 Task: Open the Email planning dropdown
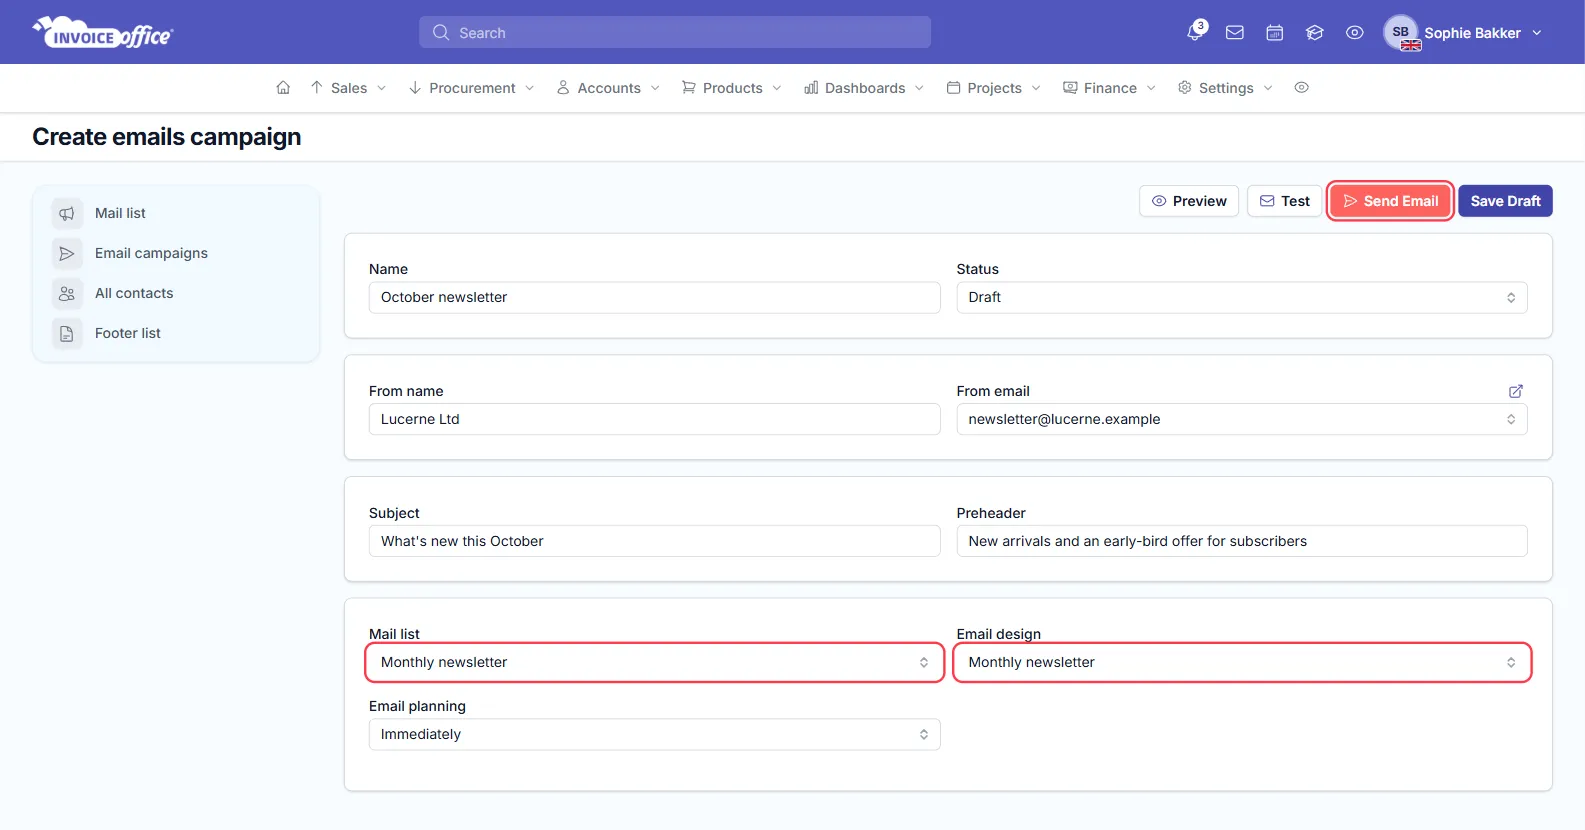point(655,734)
